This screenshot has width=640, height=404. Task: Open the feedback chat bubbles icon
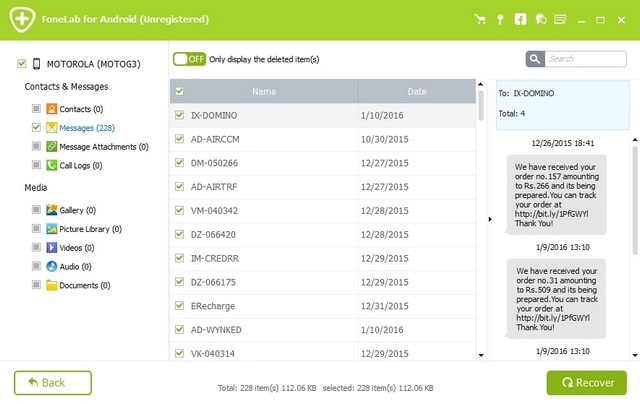(x=542, y=19)
